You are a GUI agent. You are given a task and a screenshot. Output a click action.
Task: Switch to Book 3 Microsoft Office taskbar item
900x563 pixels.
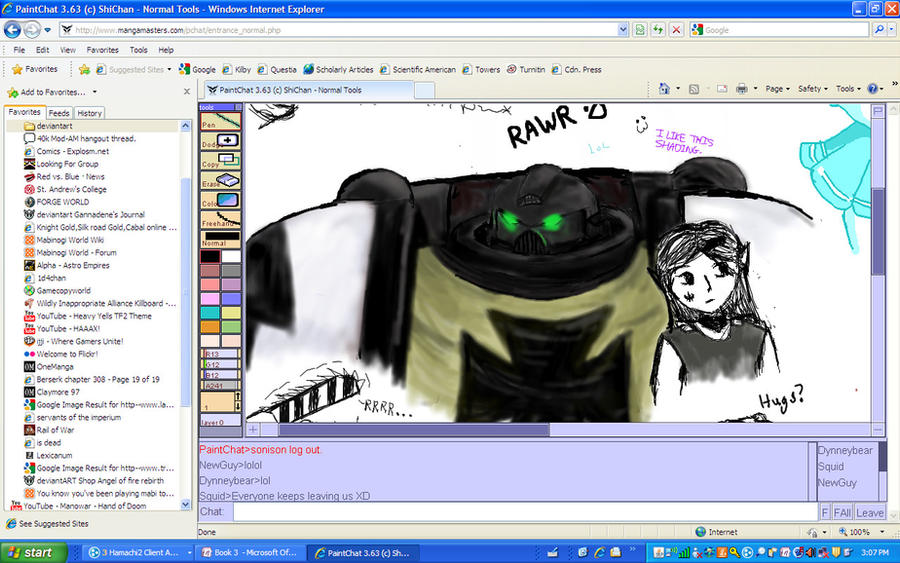(x=249, y=553)
